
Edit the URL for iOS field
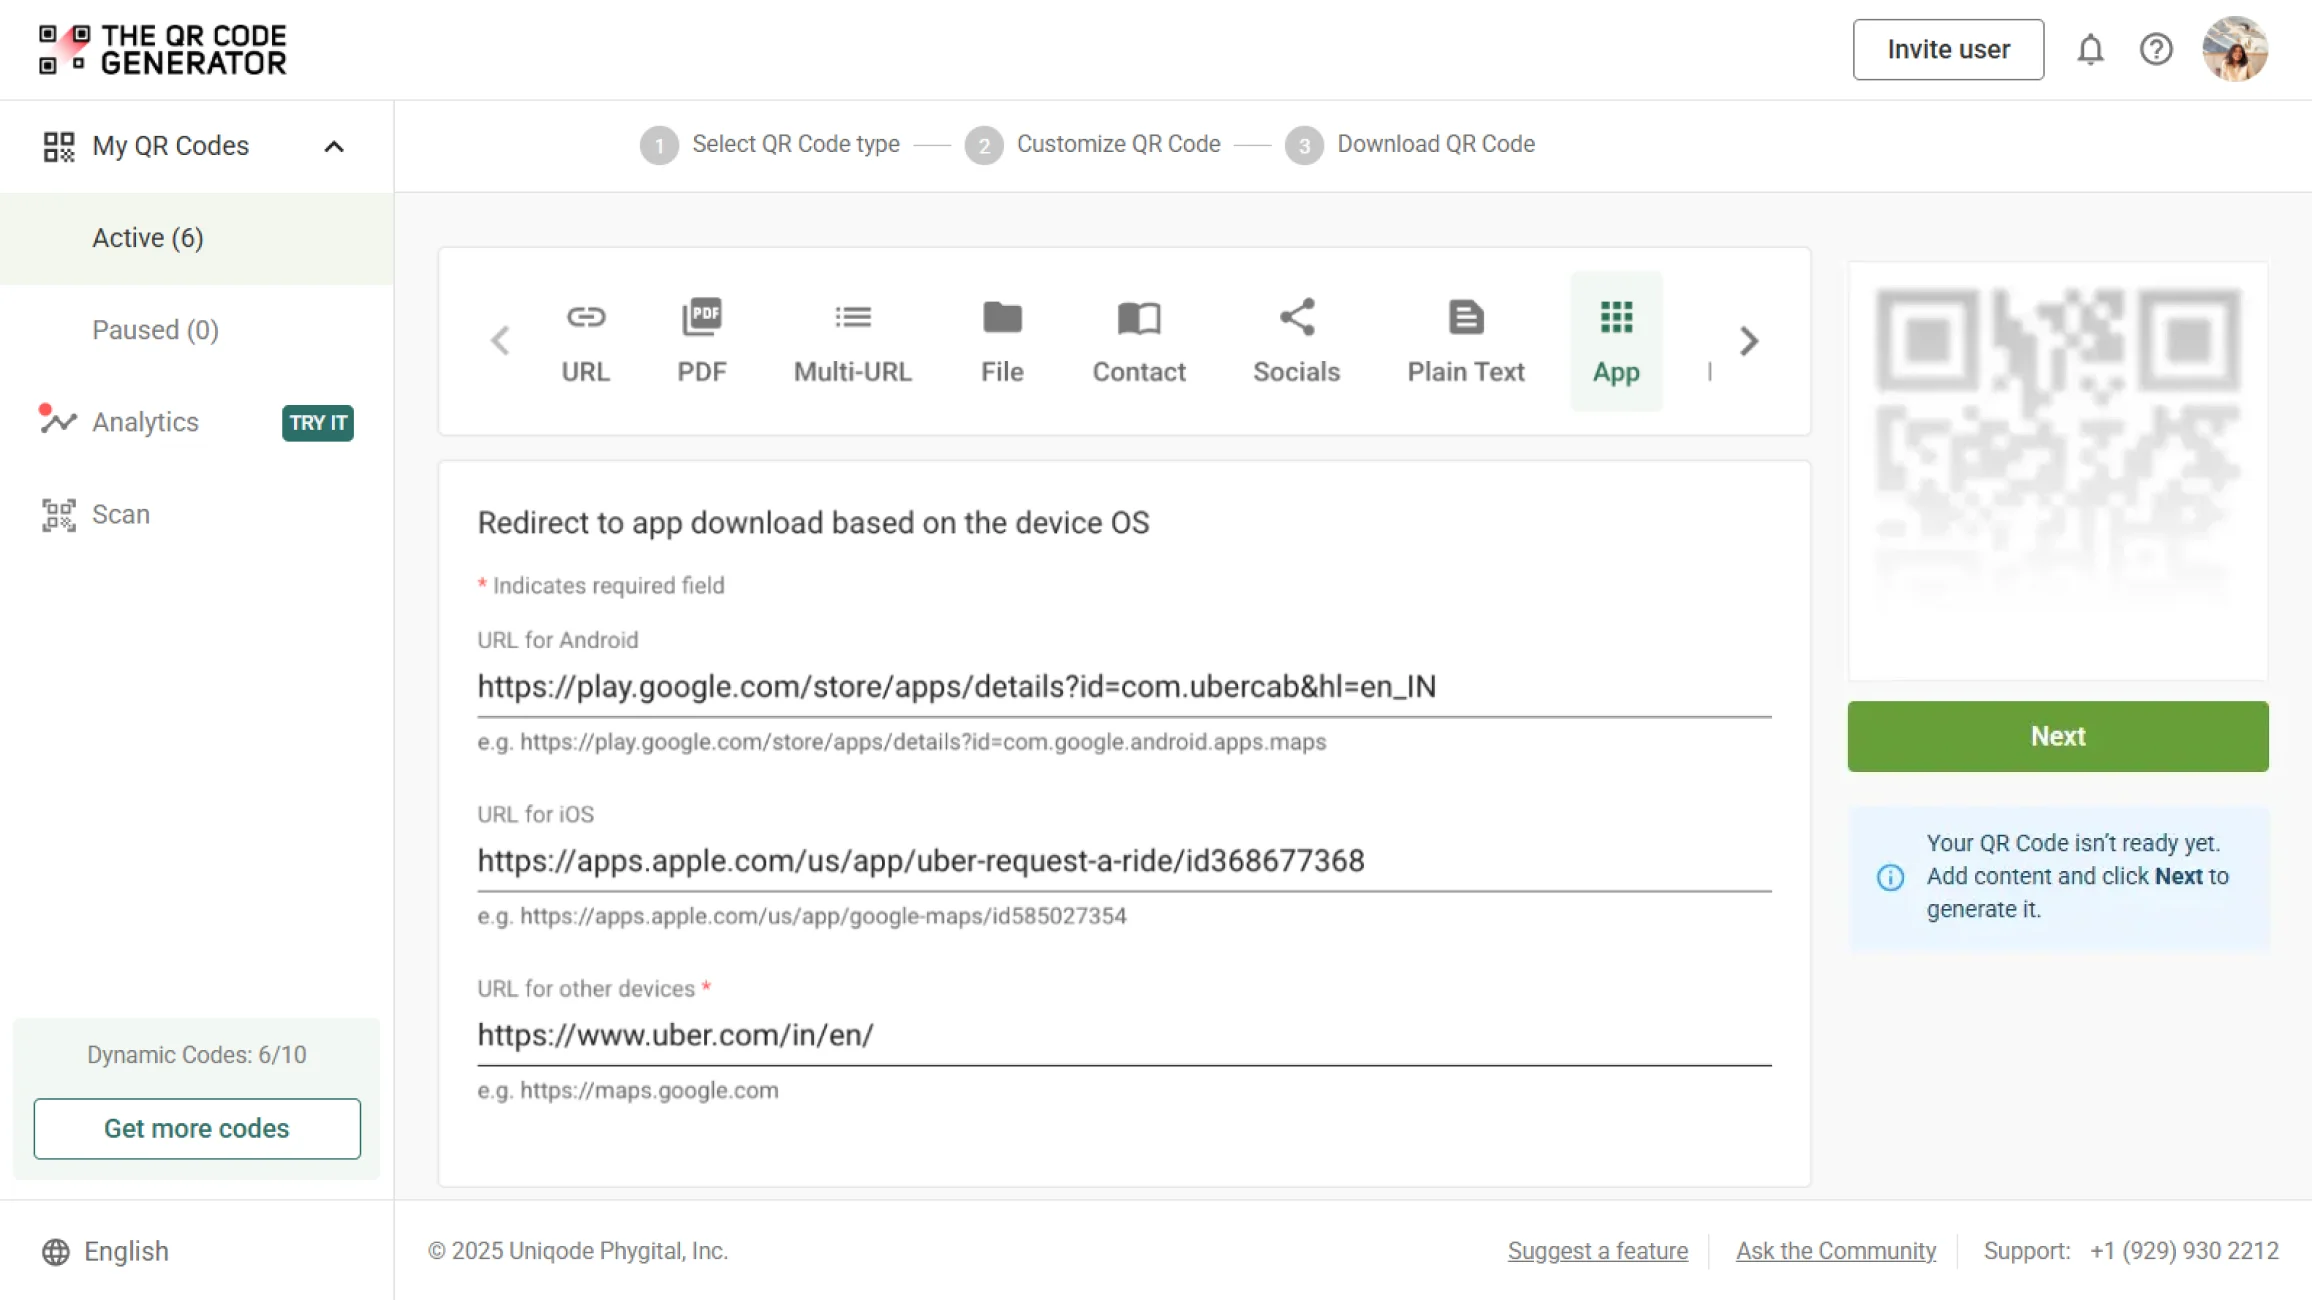(x=1123, y=861)
